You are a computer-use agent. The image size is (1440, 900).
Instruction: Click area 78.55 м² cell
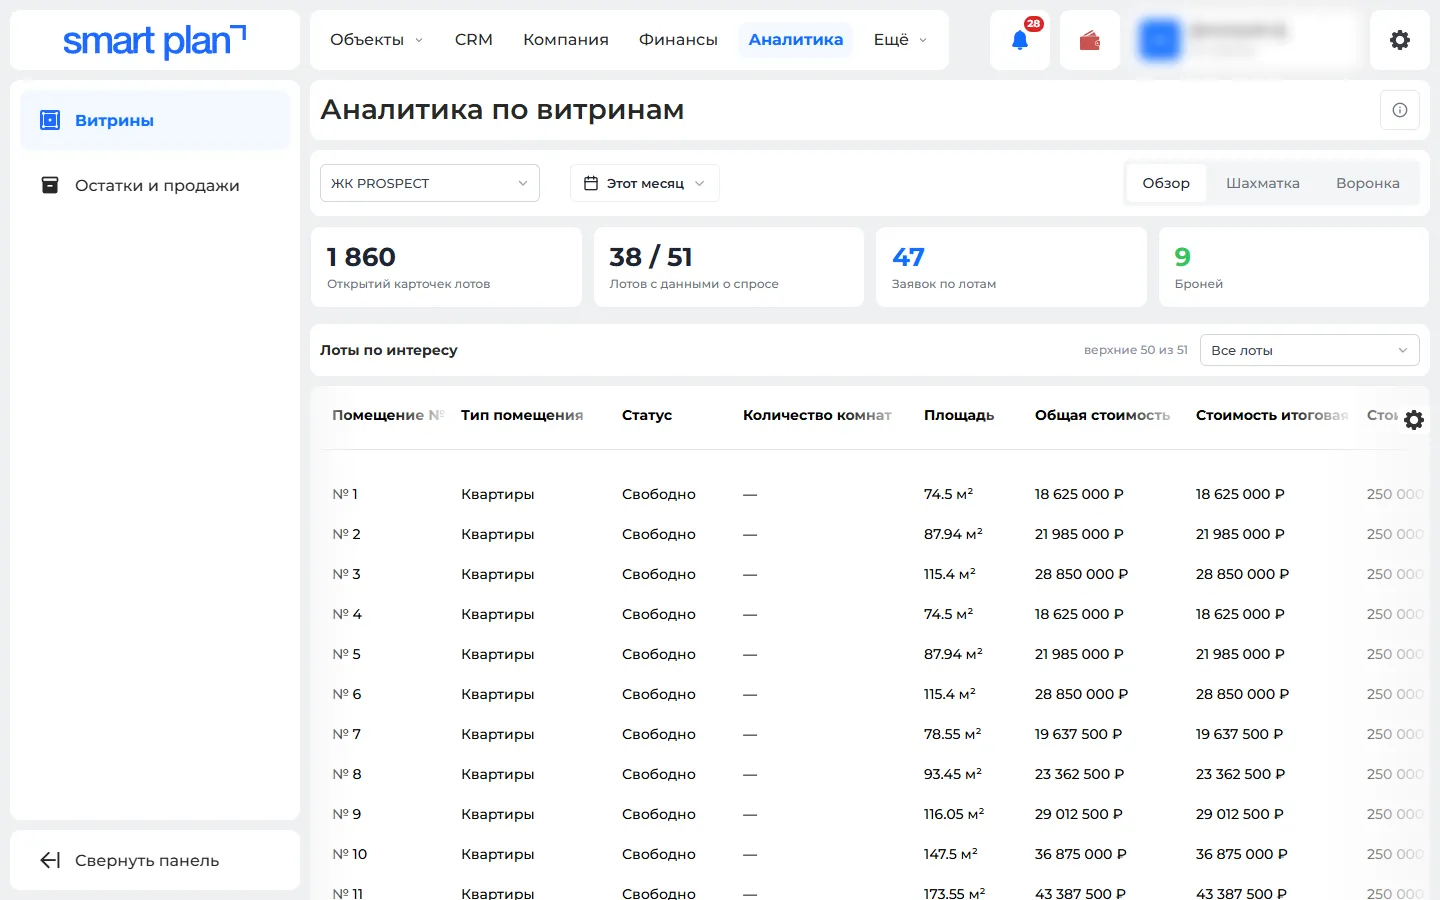pos(952,734)
